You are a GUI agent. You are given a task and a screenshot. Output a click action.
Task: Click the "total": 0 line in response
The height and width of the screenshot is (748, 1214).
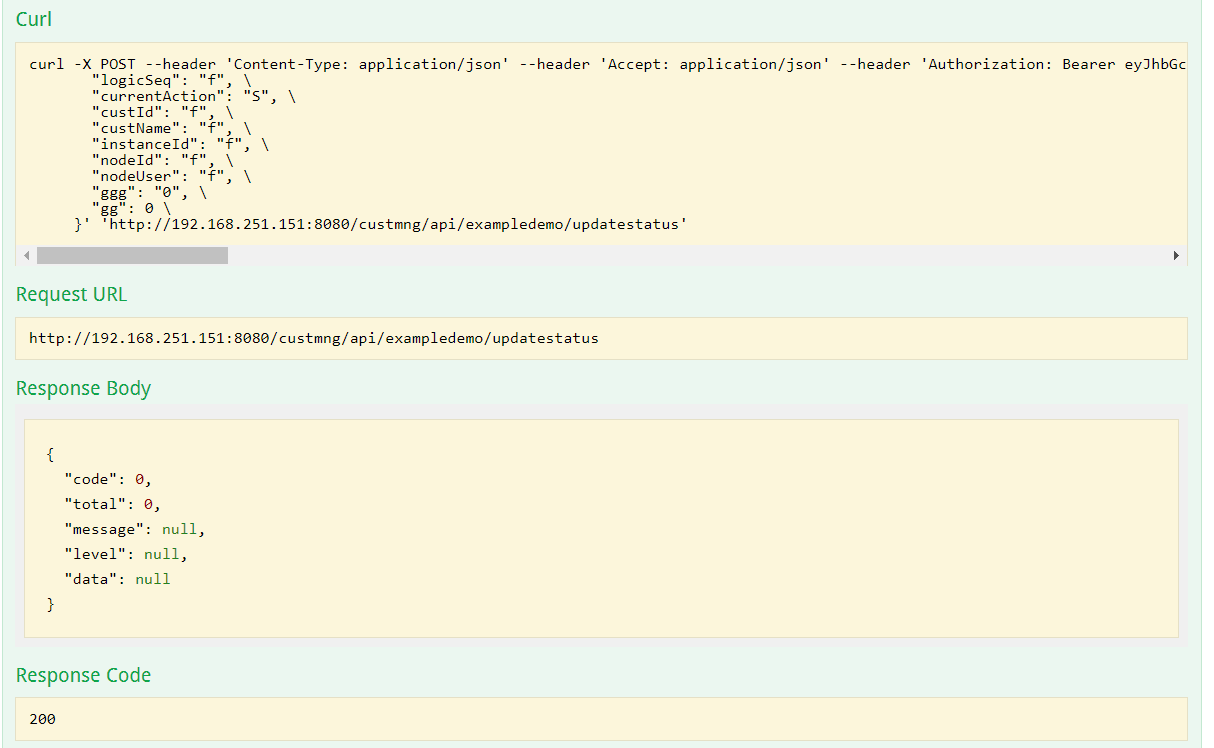pos(112,504)
